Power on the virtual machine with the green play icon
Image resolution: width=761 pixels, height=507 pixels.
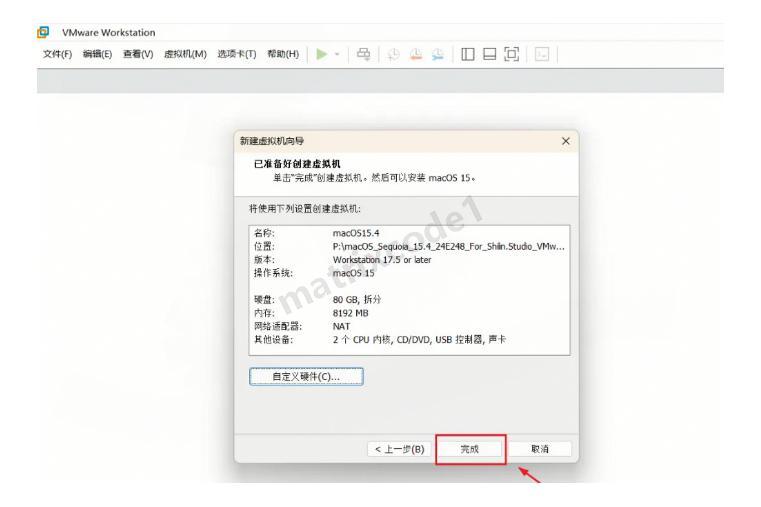click(321, 54)
